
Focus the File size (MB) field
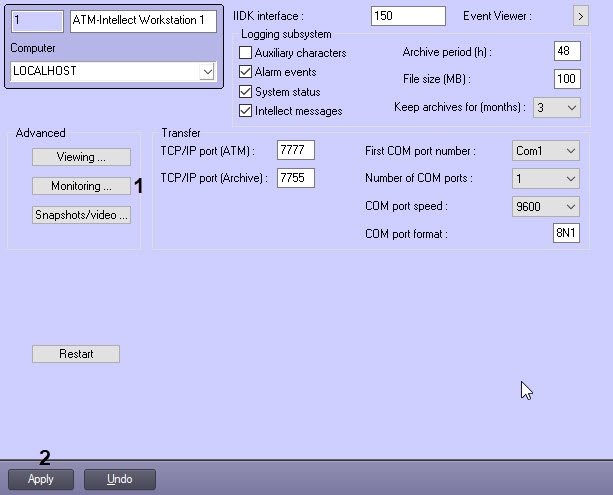(567, 79)
